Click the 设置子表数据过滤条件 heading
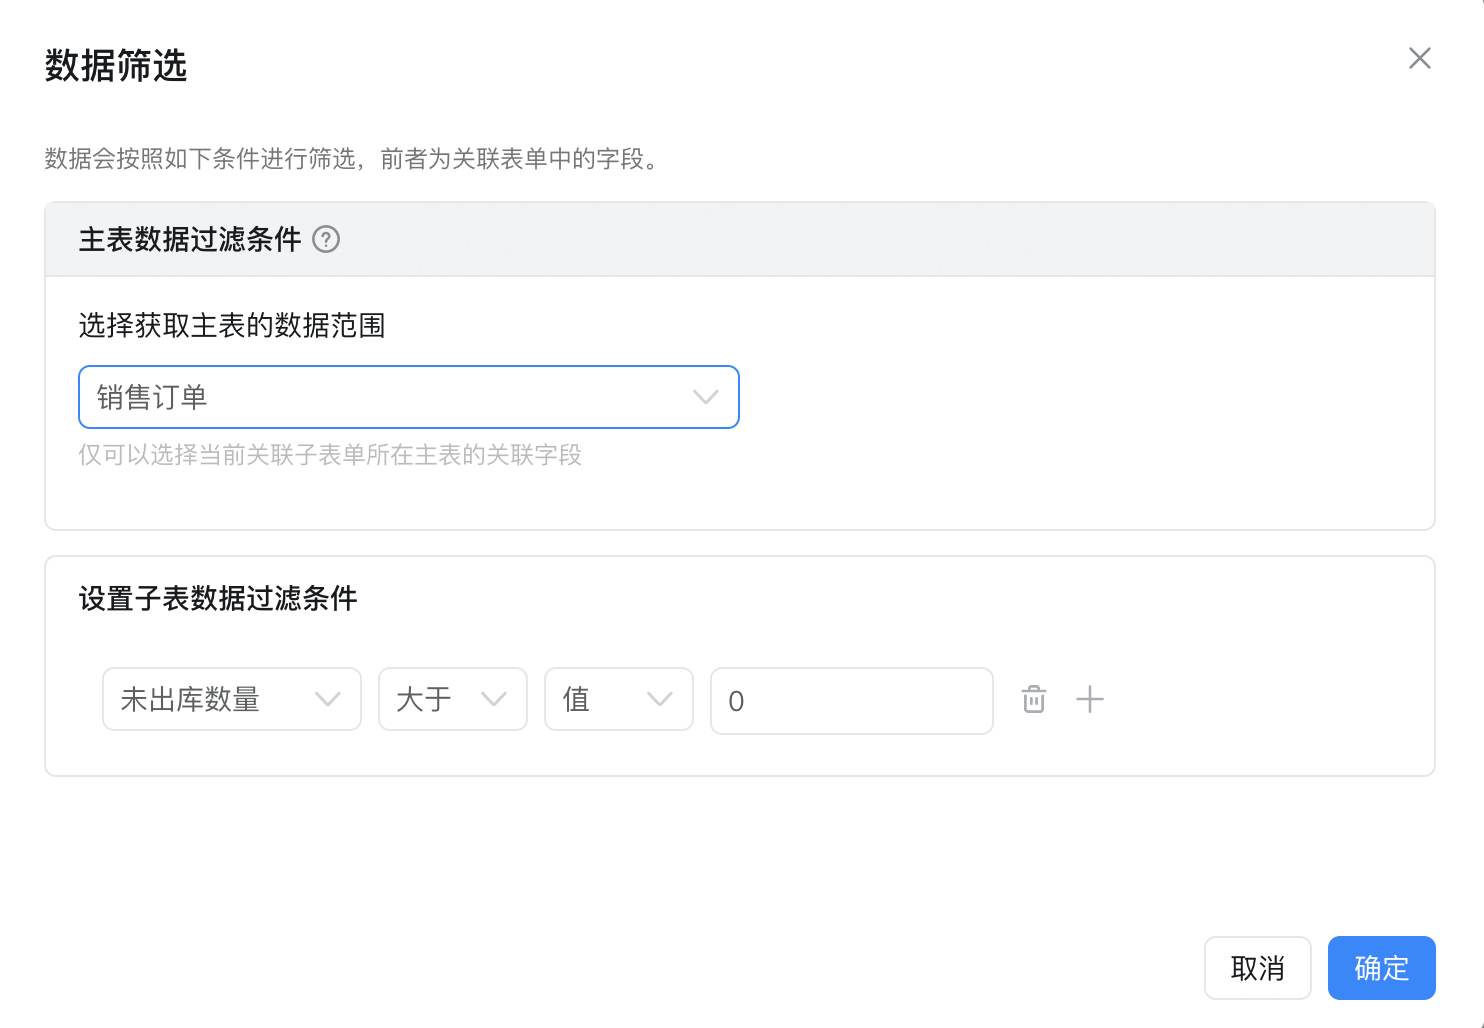The image size is (1484, 1028). 218,598
